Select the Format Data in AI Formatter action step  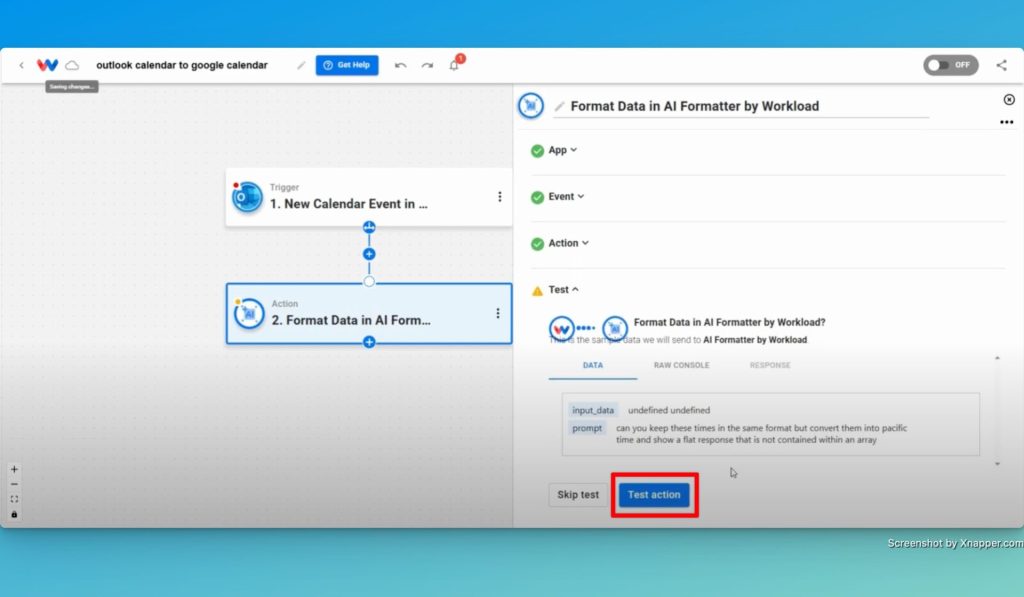click(x=369, y=314)
